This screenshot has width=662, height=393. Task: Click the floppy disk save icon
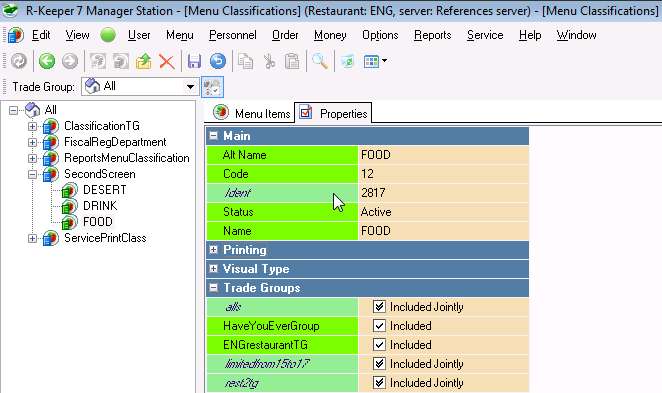pos(194,62)
